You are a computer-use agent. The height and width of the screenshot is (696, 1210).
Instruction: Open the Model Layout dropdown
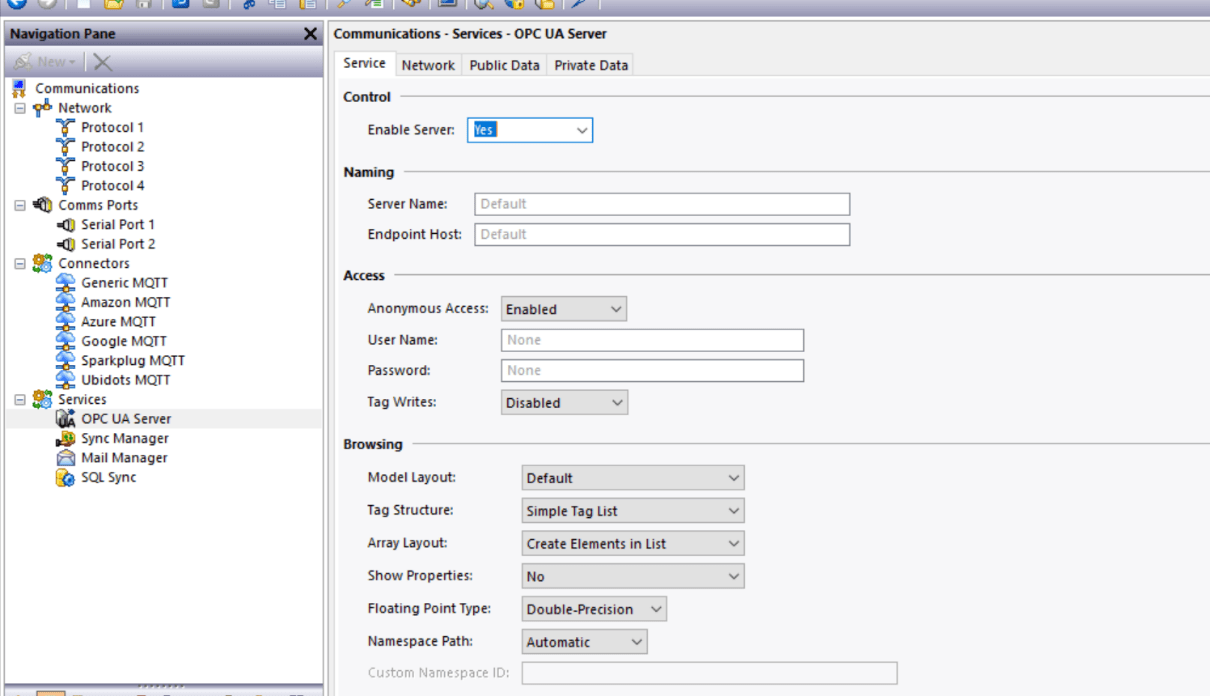pyautogui.click(x=633, y=478)
